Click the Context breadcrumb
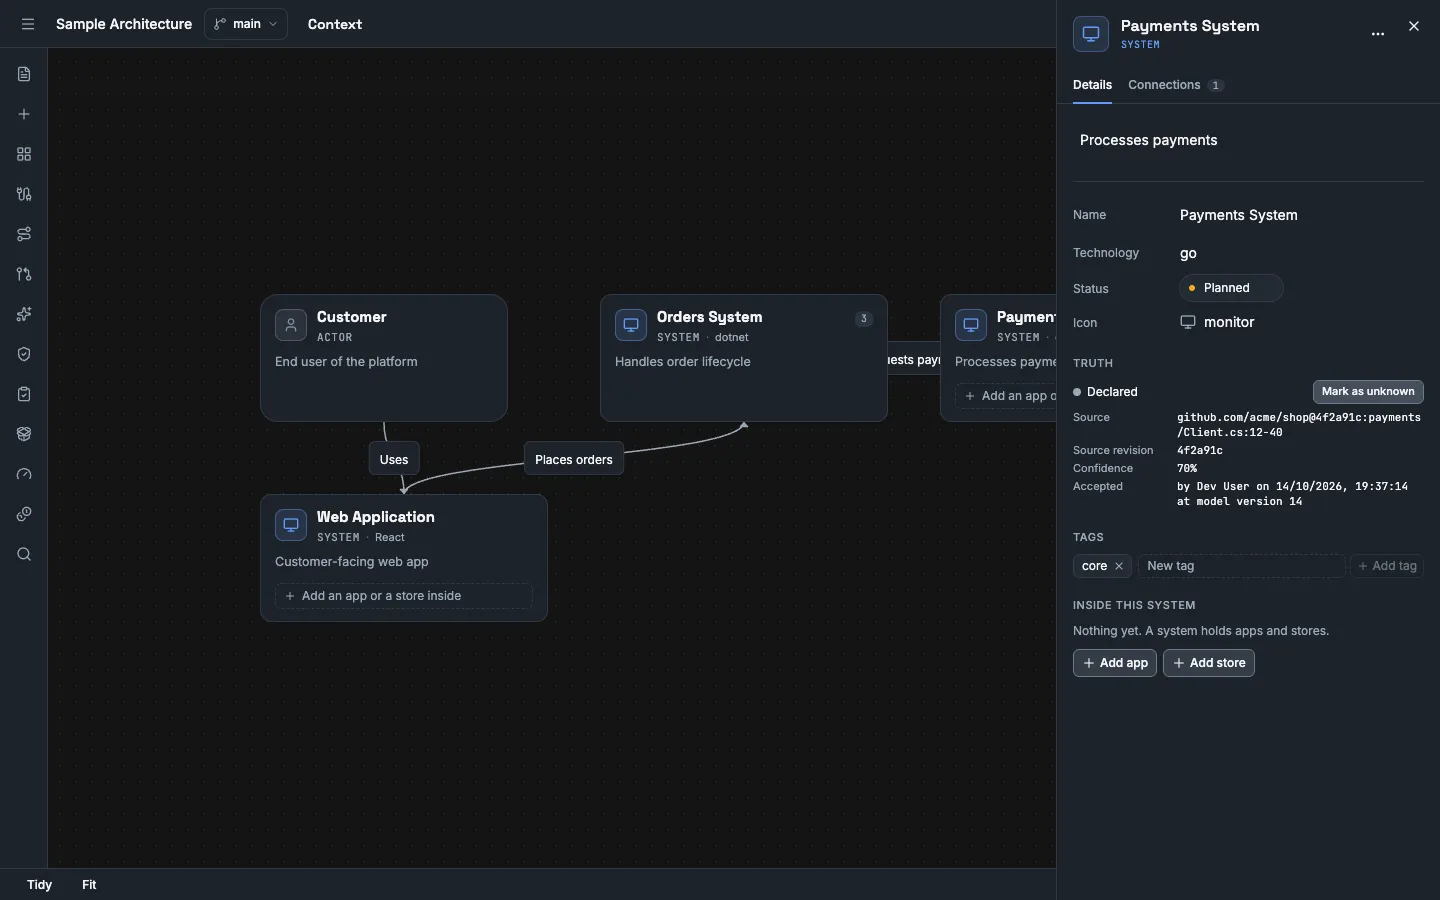Screen dimensions: 1440x900 pos(335,24)
